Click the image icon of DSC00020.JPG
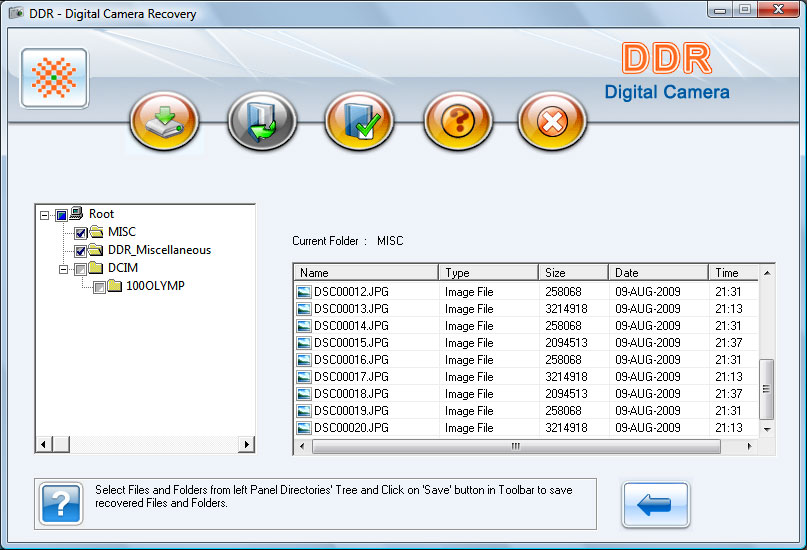The image size is (807, 550). tap(304, 428)
